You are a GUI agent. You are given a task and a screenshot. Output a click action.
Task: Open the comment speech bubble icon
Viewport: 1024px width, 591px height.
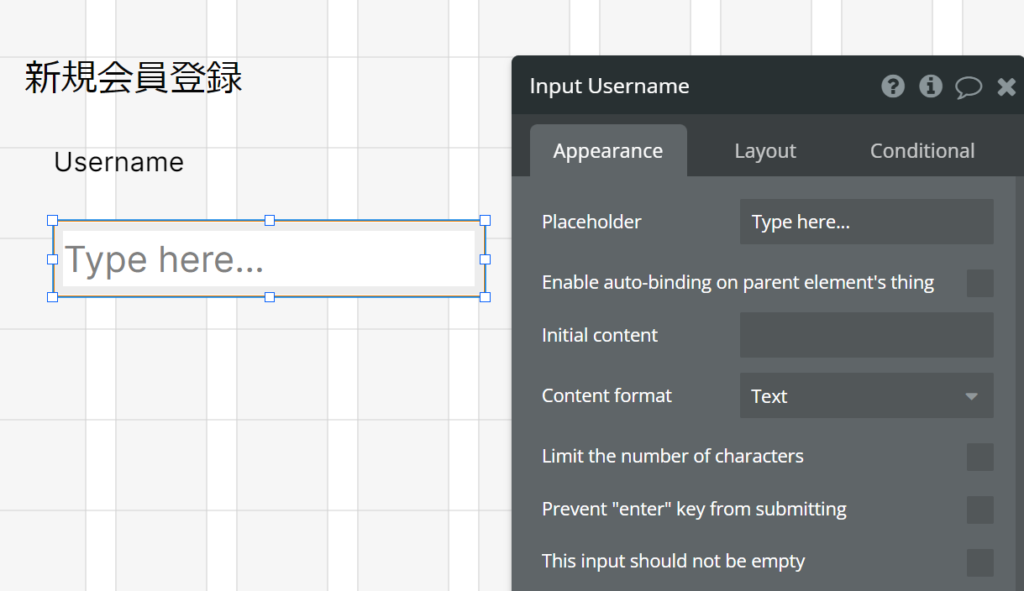tap(968, 87)
